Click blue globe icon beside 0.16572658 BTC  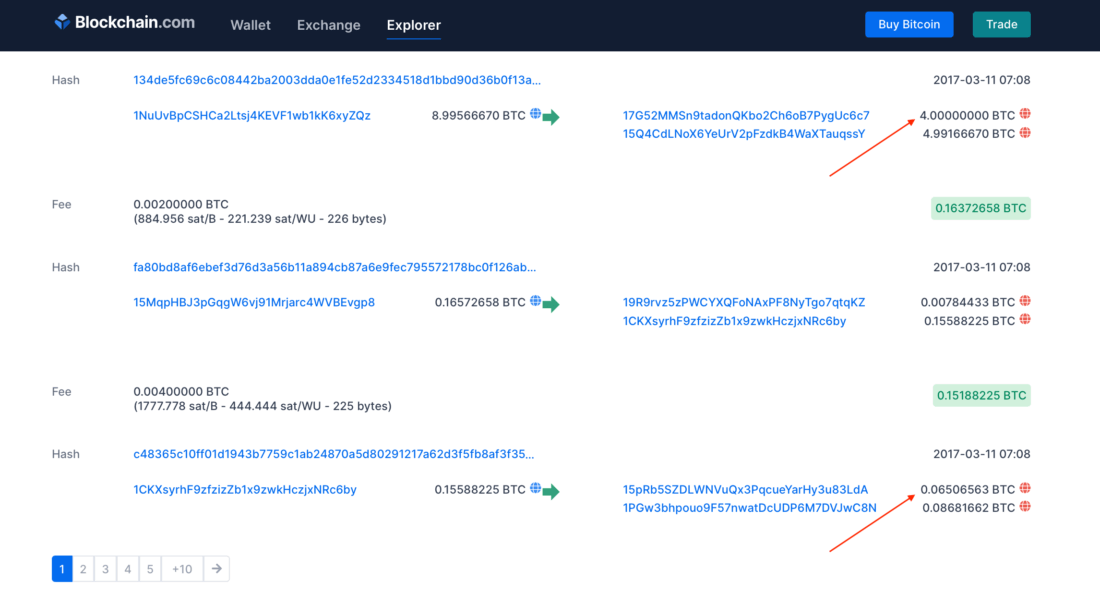tap(535, 301)
